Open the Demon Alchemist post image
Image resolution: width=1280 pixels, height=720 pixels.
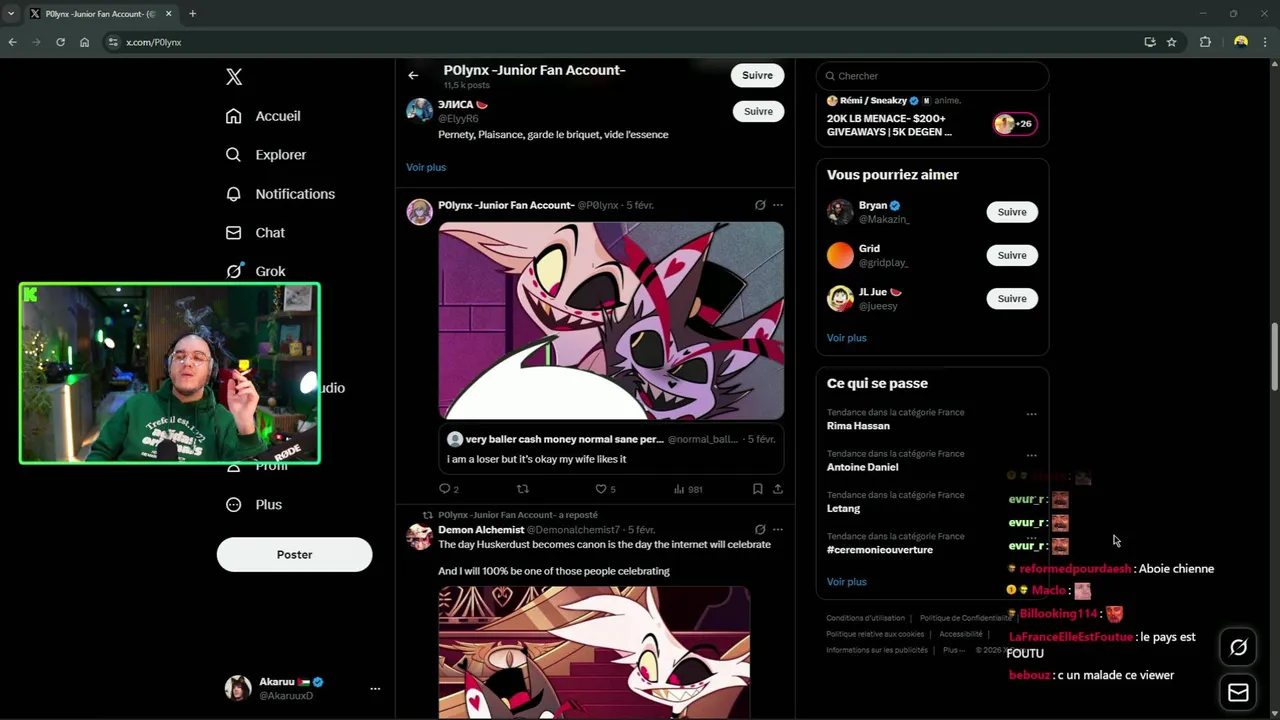pyautogui.click(x=594, y=653)
